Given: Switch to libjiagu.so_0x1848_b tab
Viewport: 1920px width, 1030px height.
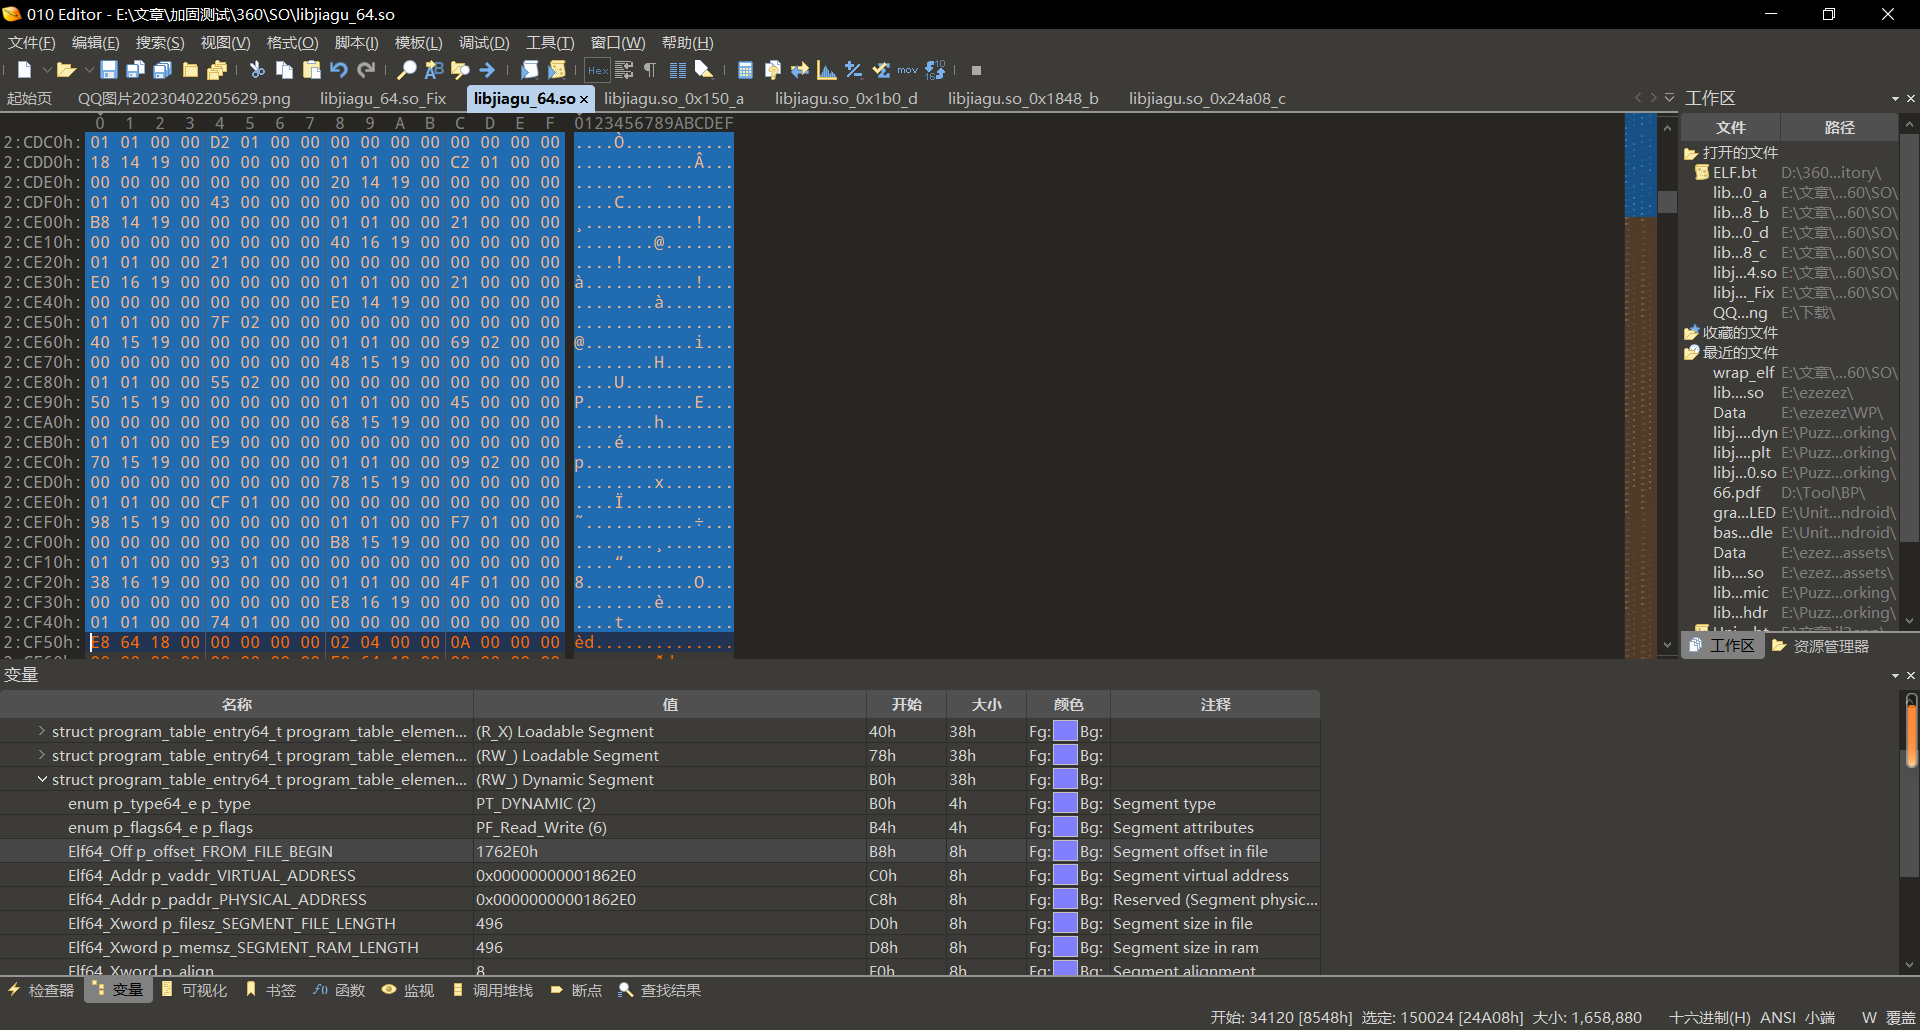Looking at the screenshot, I should click(1023, 99).
